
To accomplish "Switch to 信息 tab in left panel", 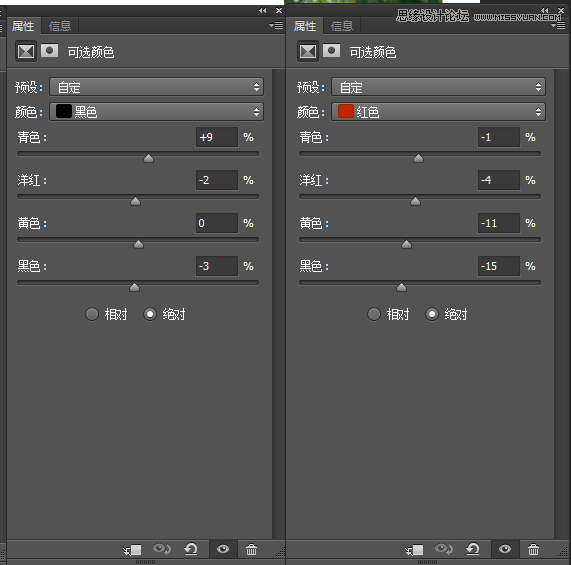I will [60, 26].
